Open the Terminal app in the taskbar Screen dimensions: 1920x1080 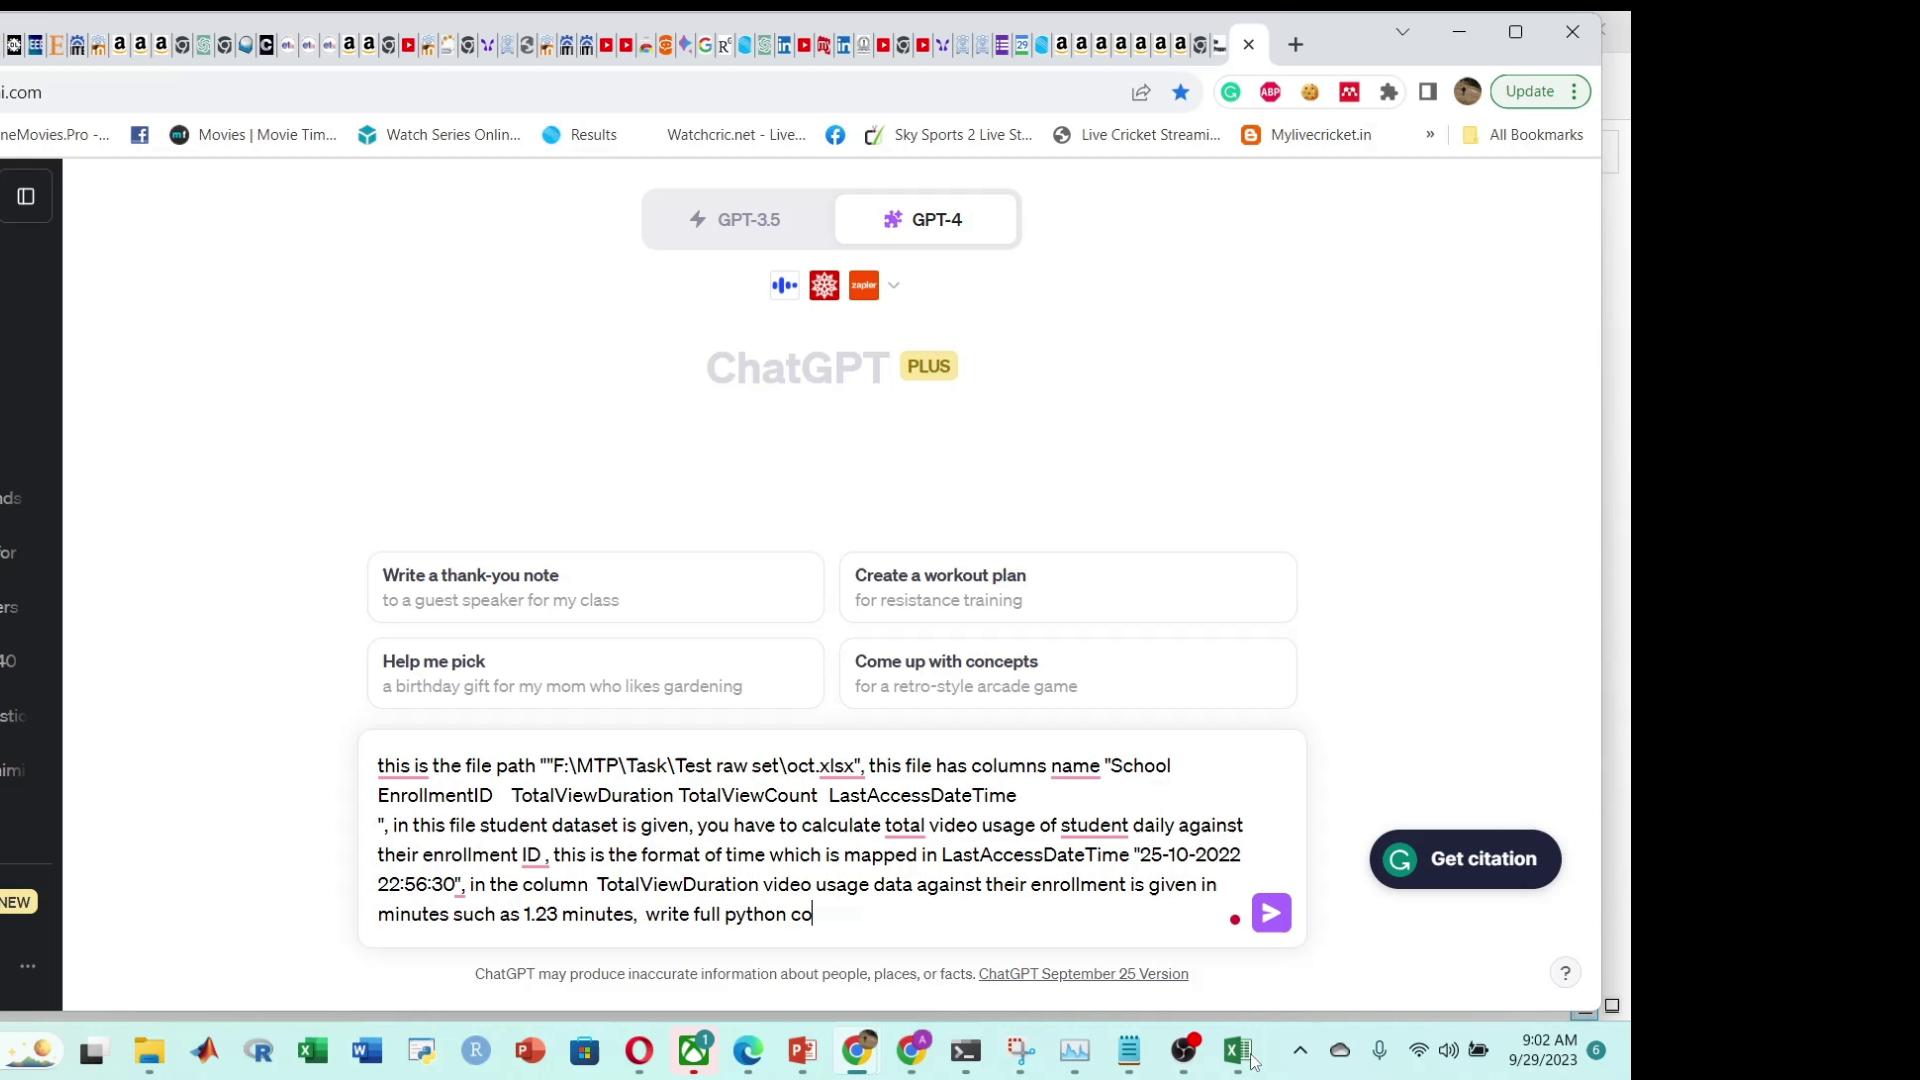(966, 1051)
